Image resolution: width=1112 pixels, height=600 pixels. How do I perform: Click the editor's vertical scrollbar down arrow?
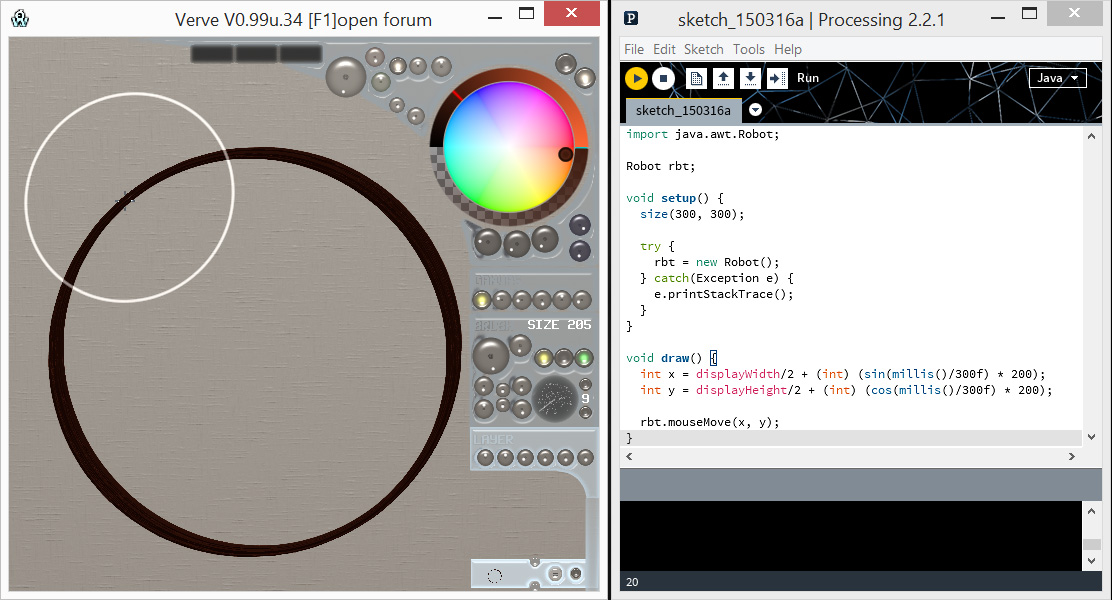1091,437
